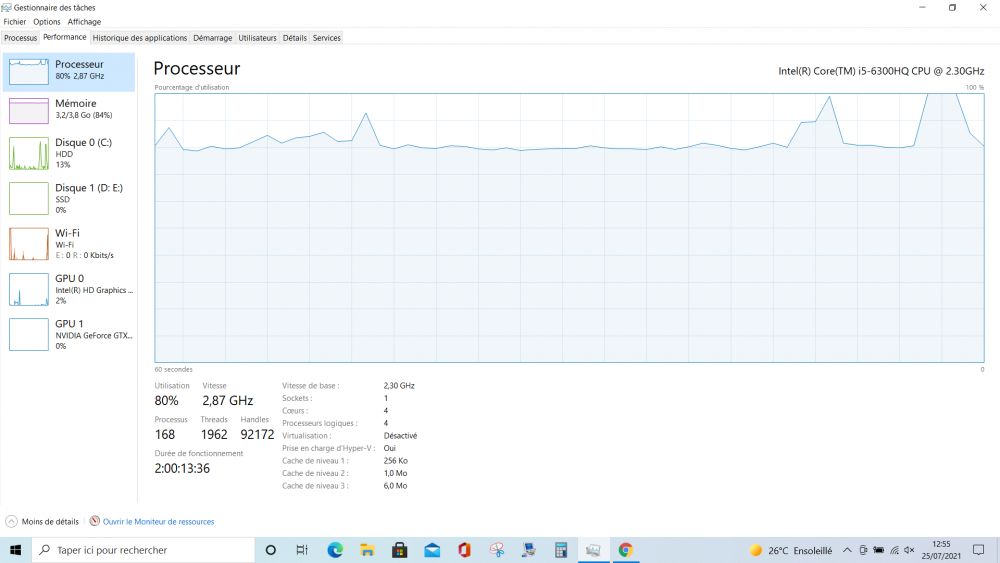Viewport: 1000px width, 563px height.
Task: Open Cortana from the taskbar
Action: (x=270, y=550)
